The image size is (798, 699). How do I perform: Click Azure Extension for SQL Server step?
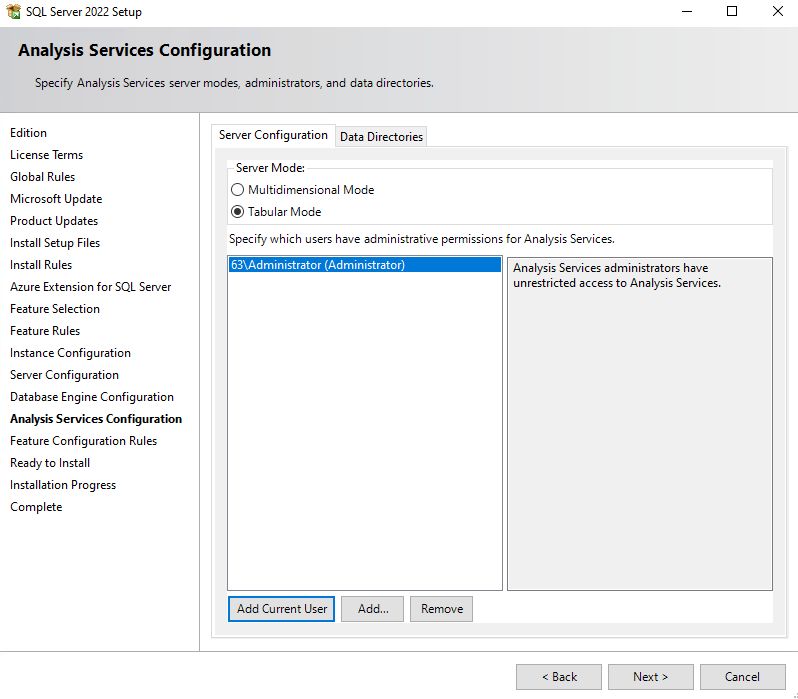pyautogui.click(x=91, y=287)
